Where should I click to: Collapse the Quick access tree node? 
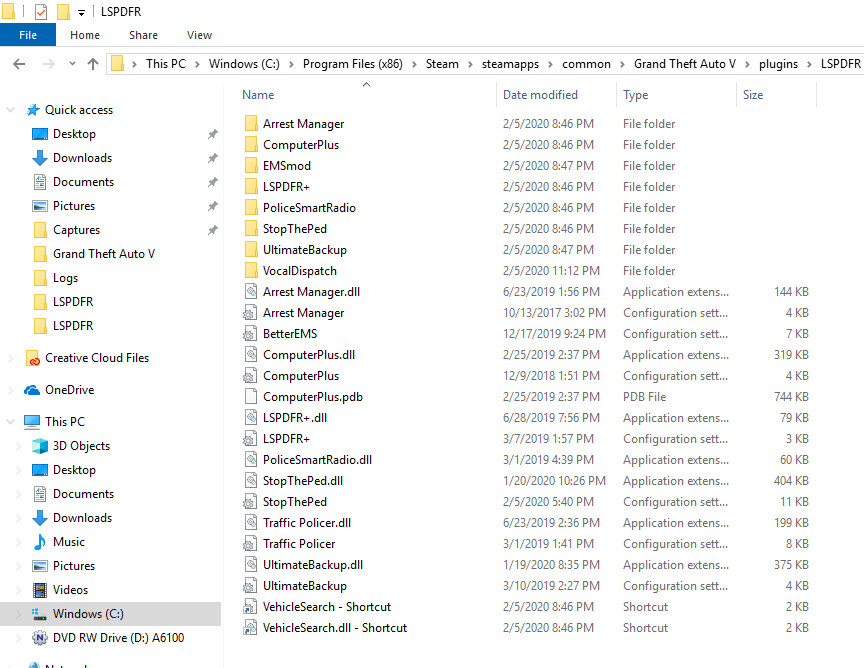click(10, 110)
